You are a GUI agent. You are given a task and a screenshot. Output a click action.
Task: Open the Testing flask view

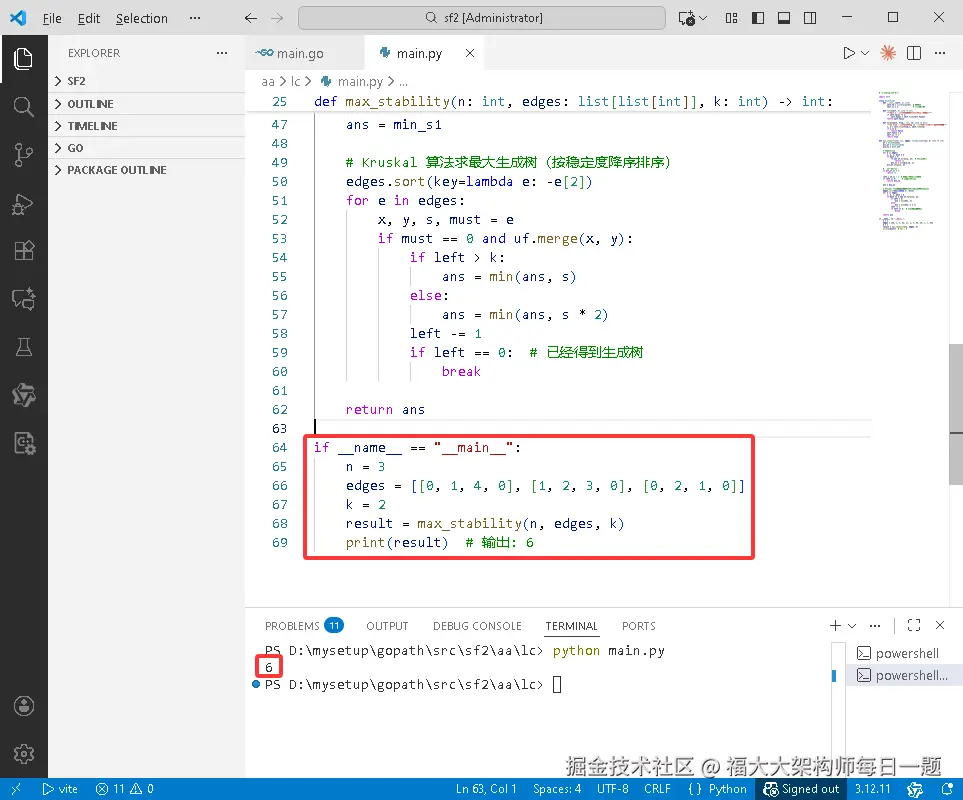[x=23, y=347]
